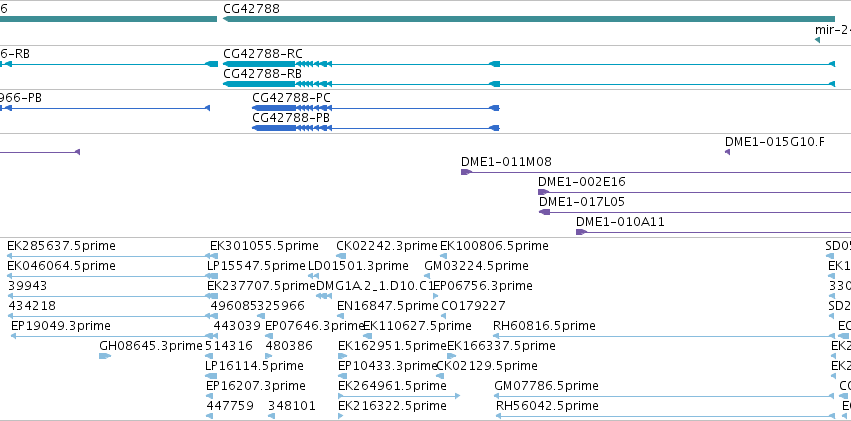The height and width of the screenshot is (421, 851).
Task: Select EST LP16114.5prime
Action: pyautogui.click(x=254, y=366)
